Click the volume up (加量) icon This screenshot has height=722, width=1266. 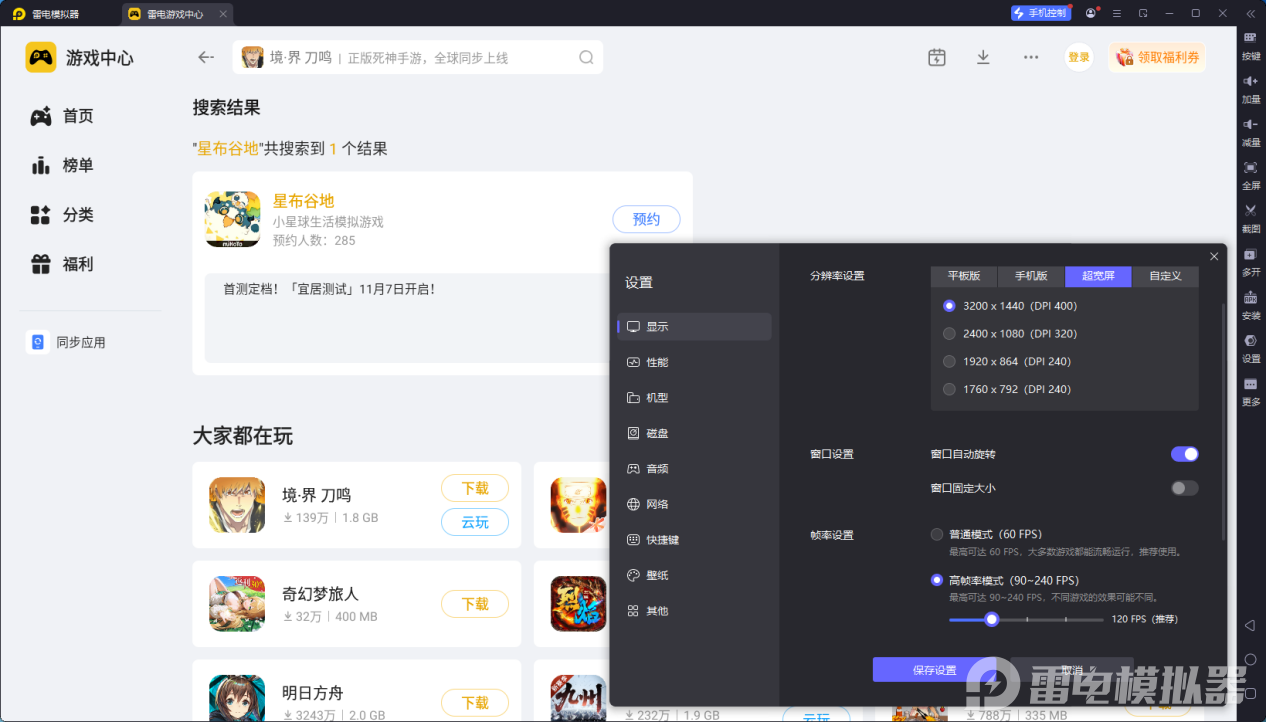click(1250, 81)
